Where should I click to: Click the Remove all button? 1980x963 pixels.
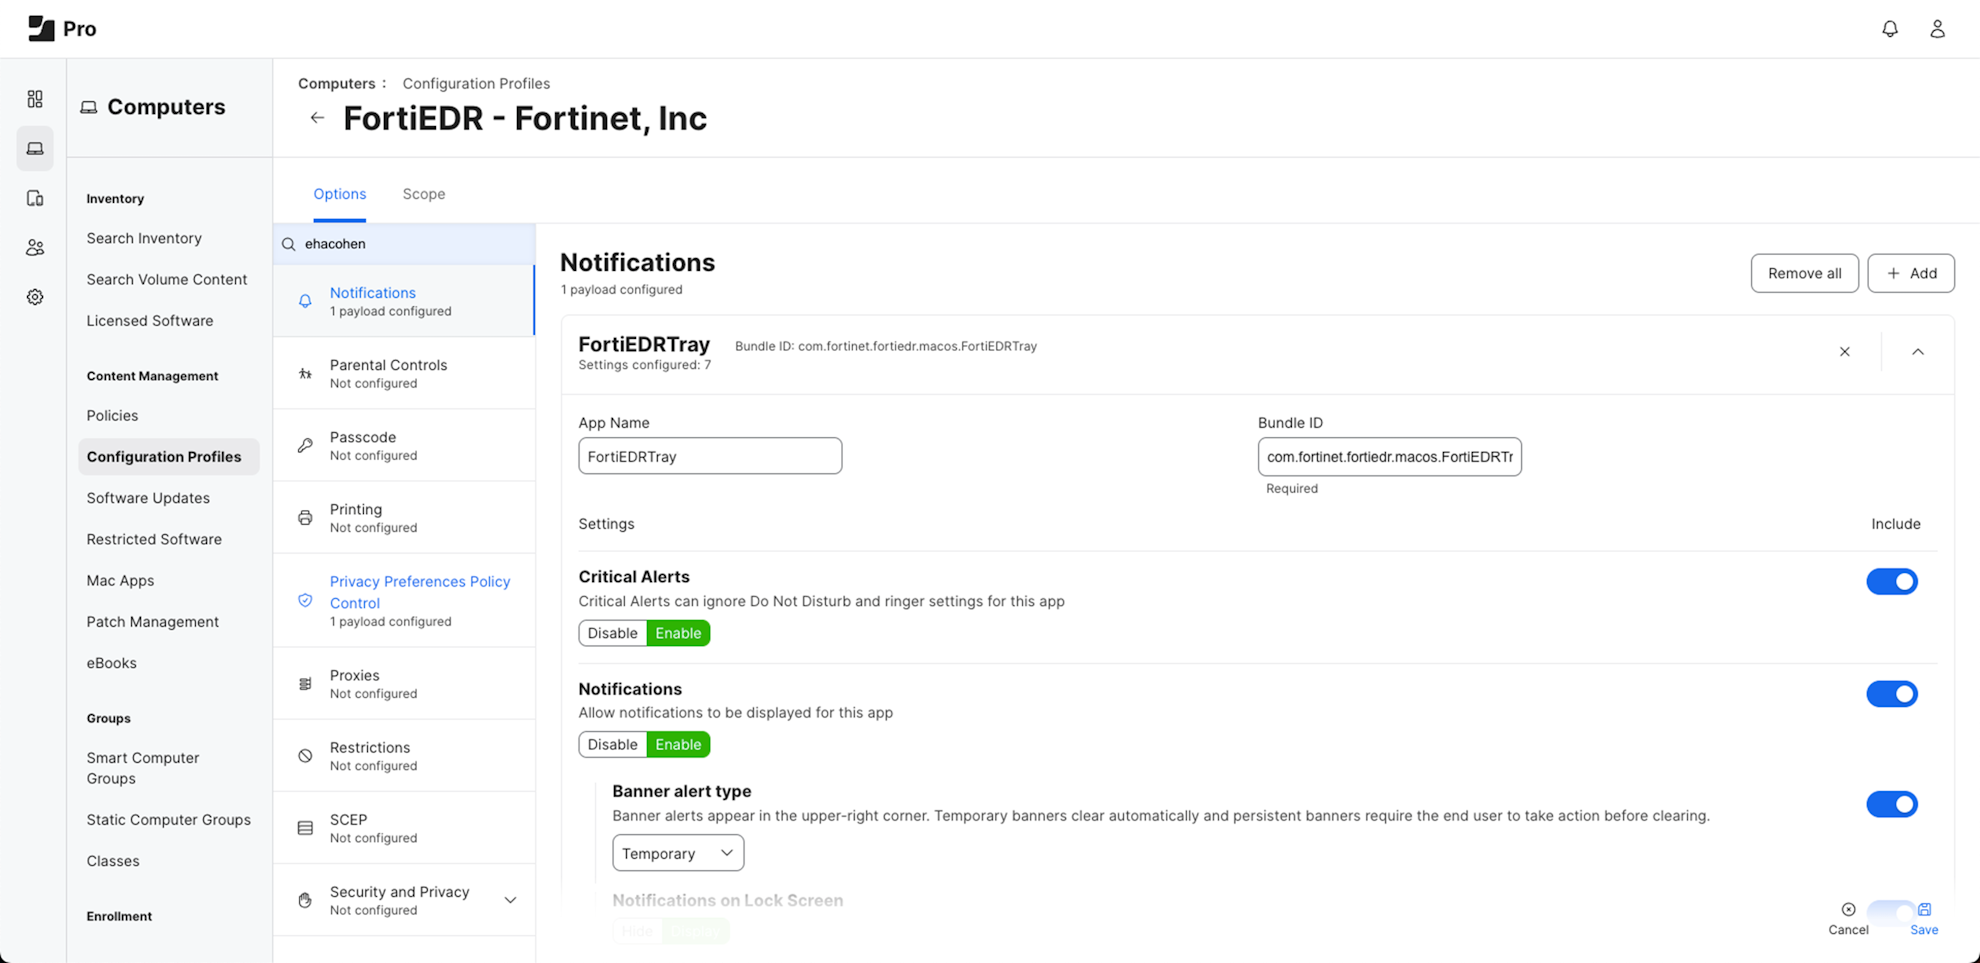(x=1804, y=273)
